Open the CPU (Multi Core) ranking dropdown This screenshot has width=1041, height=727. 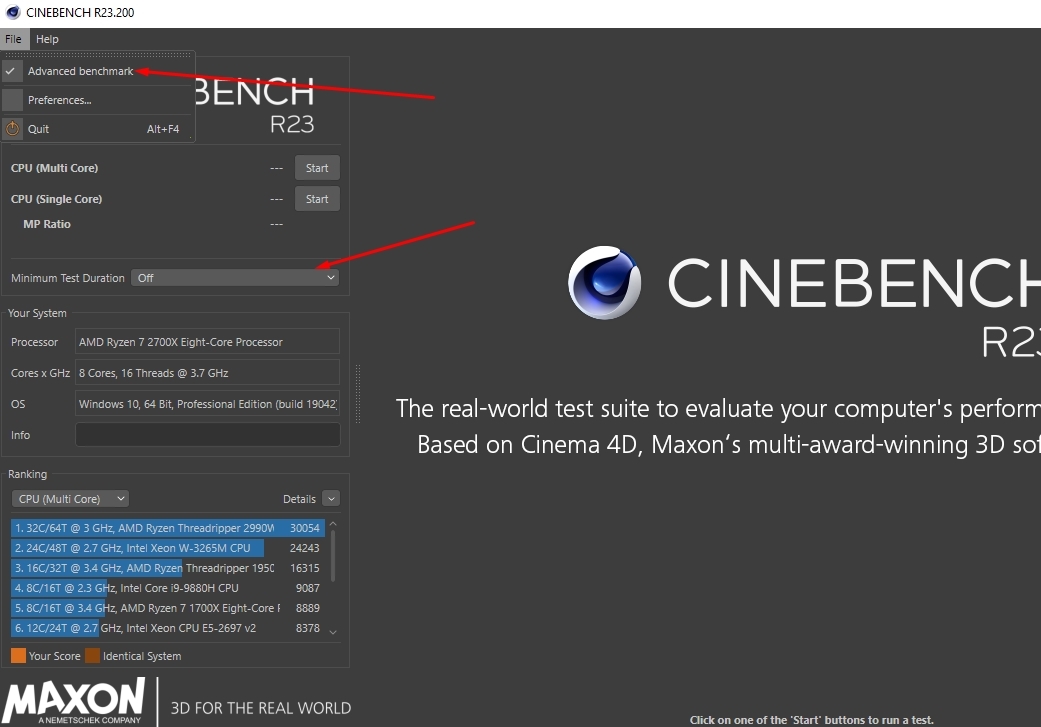point(70,499)
